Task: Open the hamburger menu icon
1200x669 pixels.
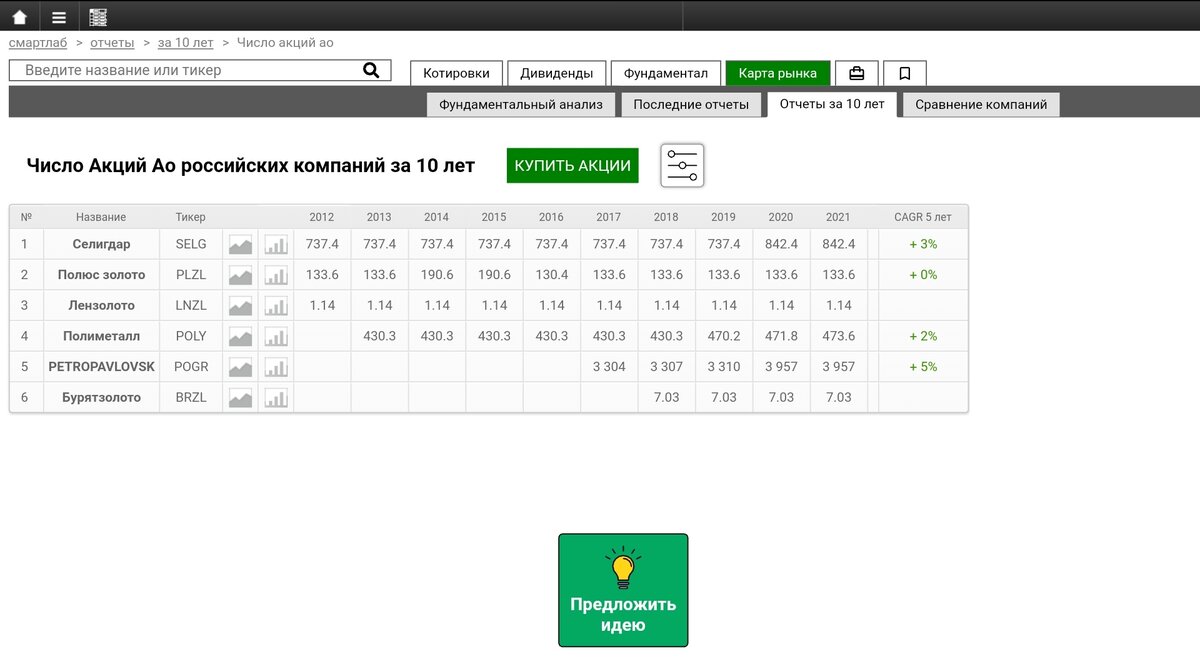Action: (59, 16)
